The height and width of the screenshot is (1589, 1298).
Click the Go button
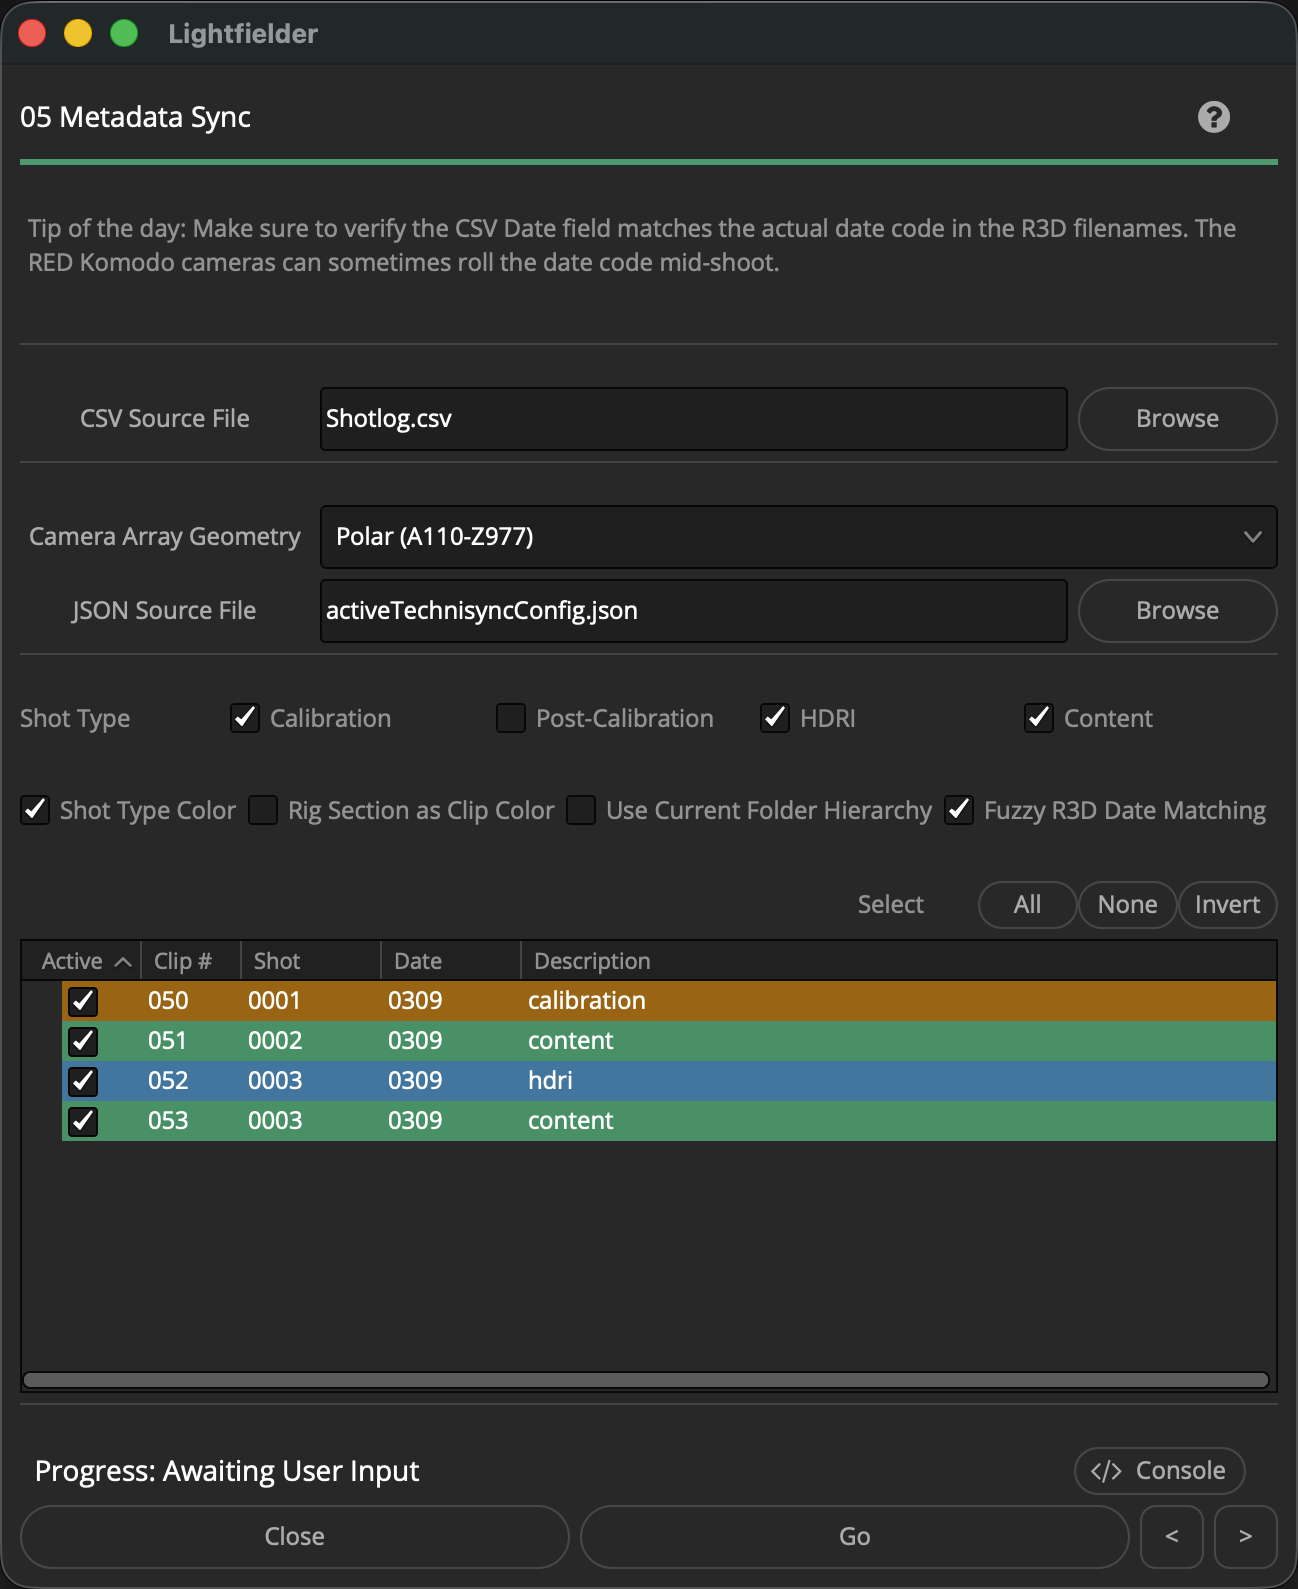pos(854,1537)
